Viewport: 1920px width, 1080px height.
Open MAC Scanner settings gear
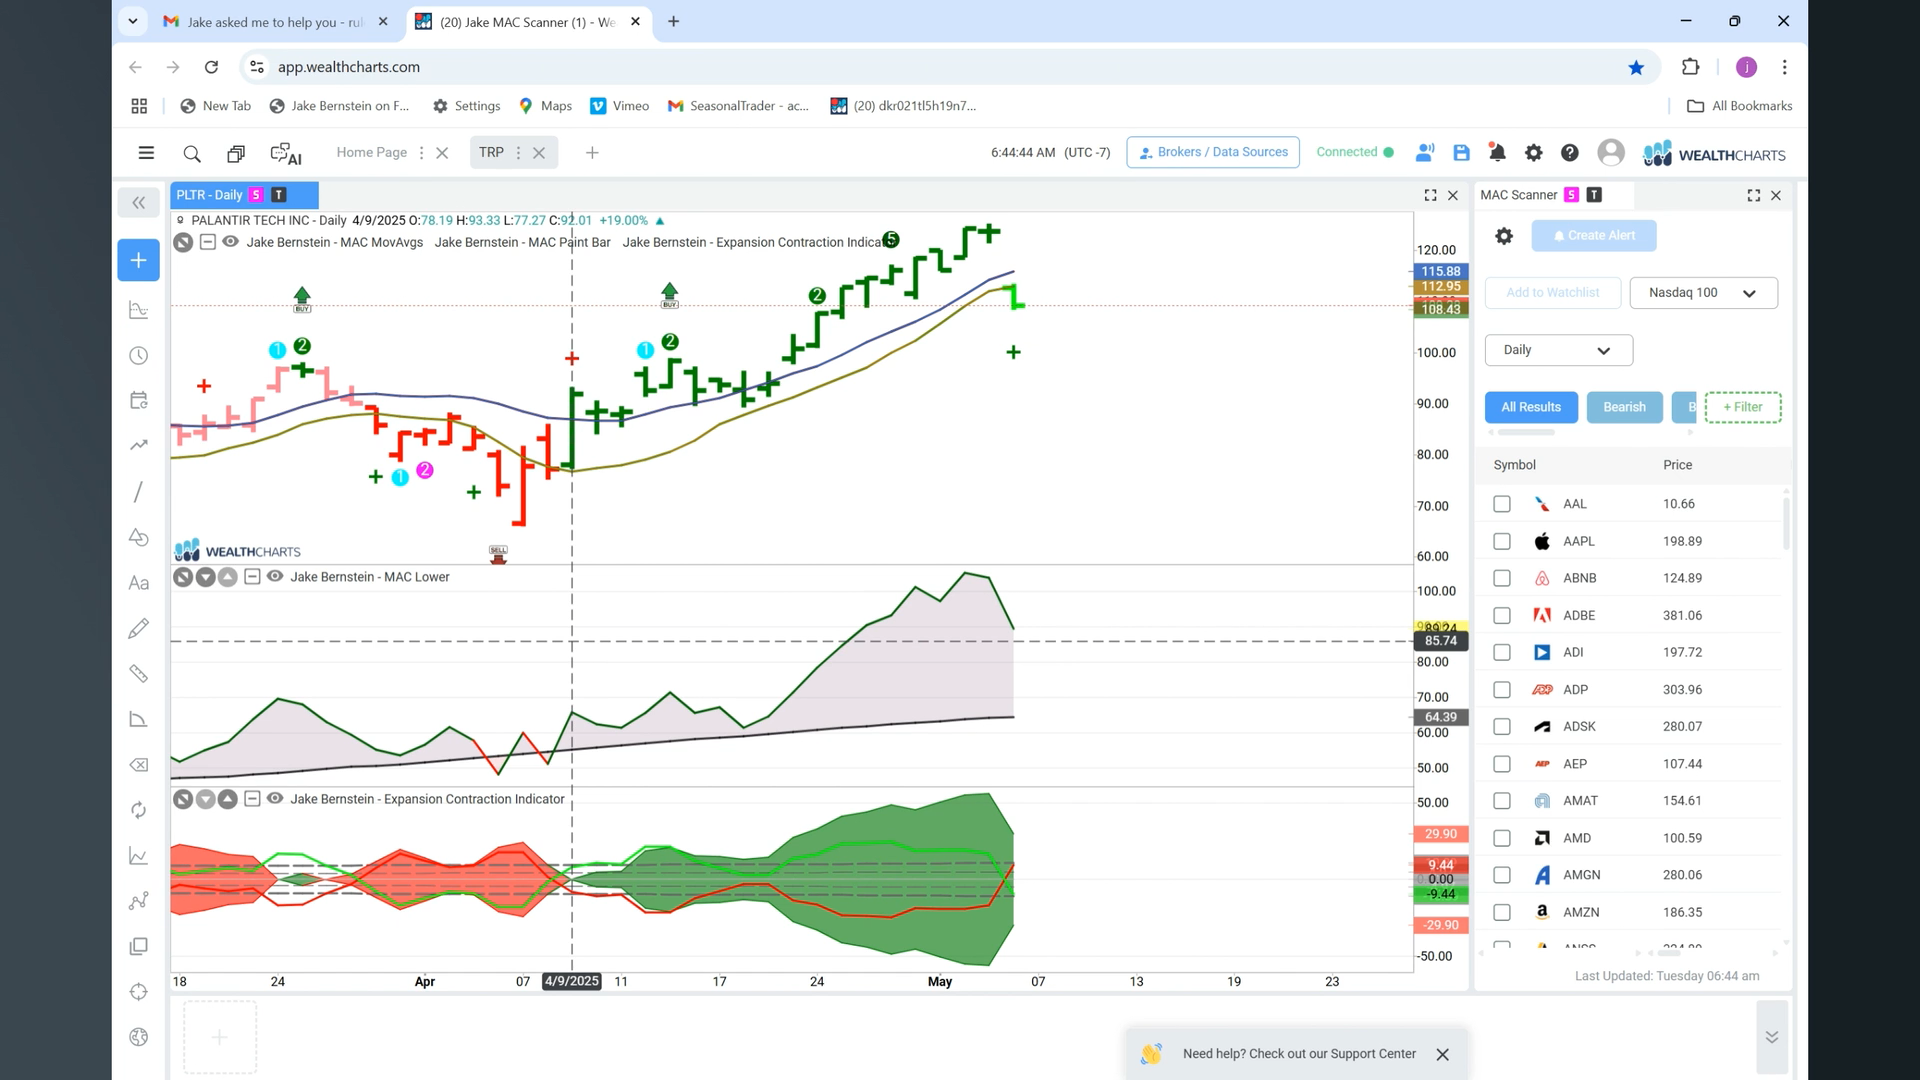1503,236
